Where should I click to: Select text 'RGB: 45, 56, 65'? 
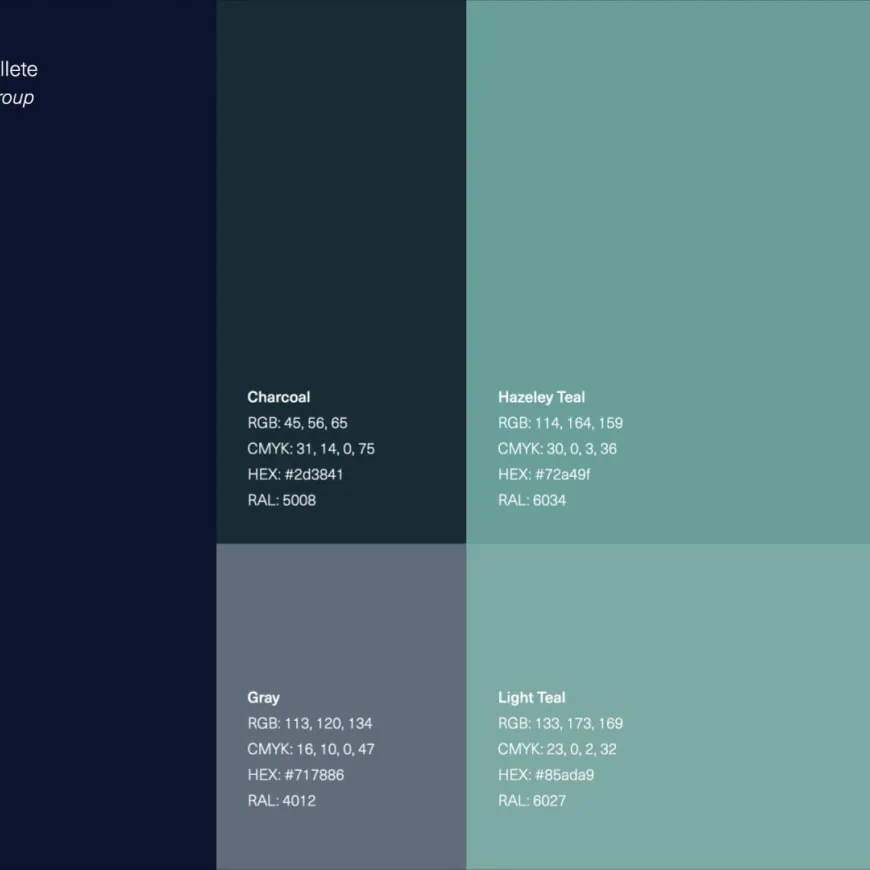coord(297,423)
